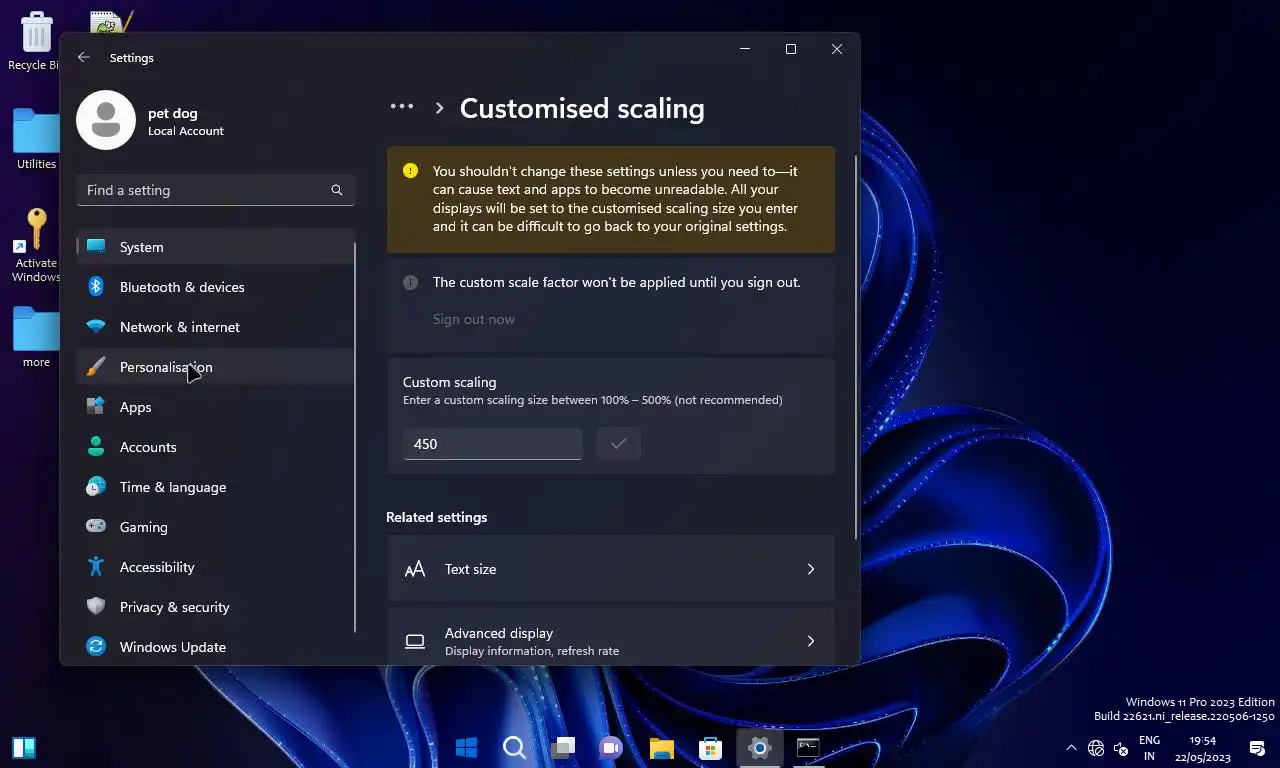Open the clock and date flyout
This screenshot has width=1280, height=768.
pyautogui.click(x=1203, y=748)
